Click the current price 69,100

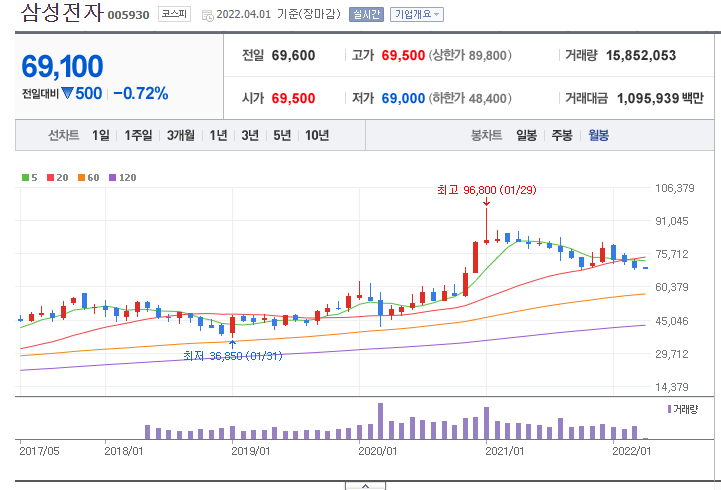click(x=62, y=67)
